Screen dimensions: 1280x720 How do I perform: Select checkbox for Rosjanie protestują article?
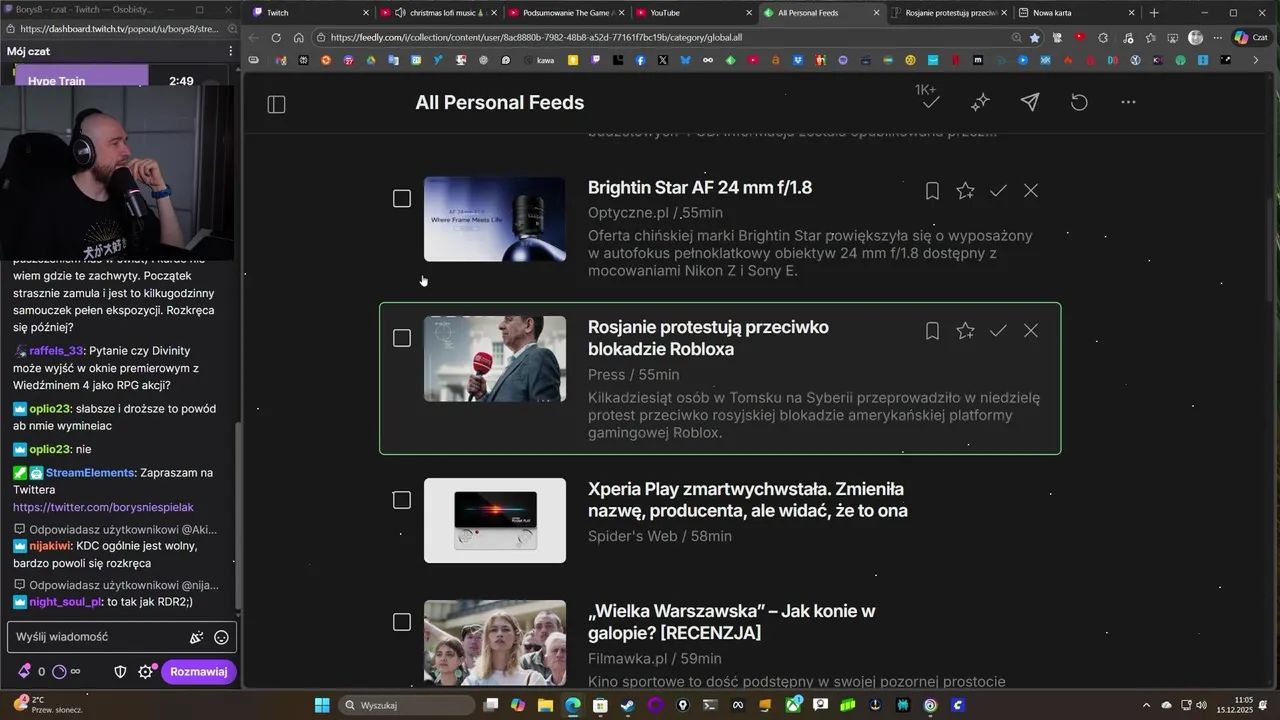402,338
